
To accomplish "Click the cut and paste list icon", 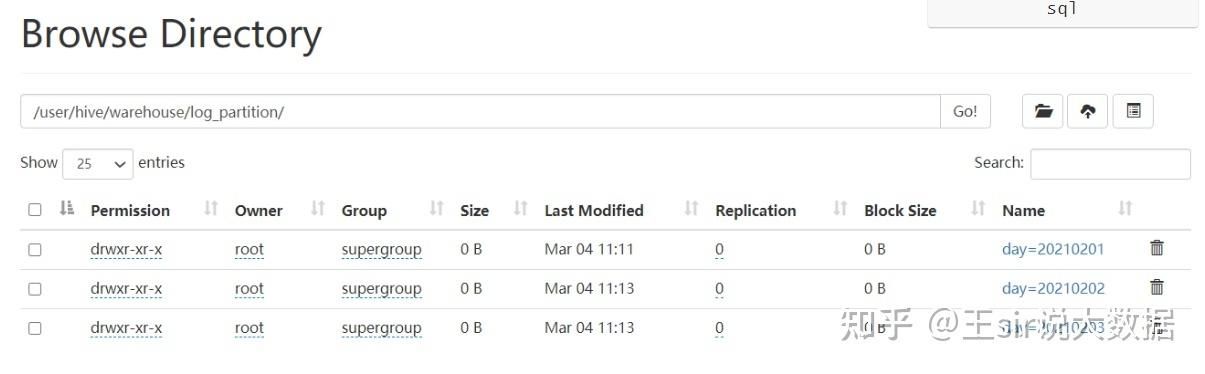I will pyautogui.click(x=1133, y=112).
